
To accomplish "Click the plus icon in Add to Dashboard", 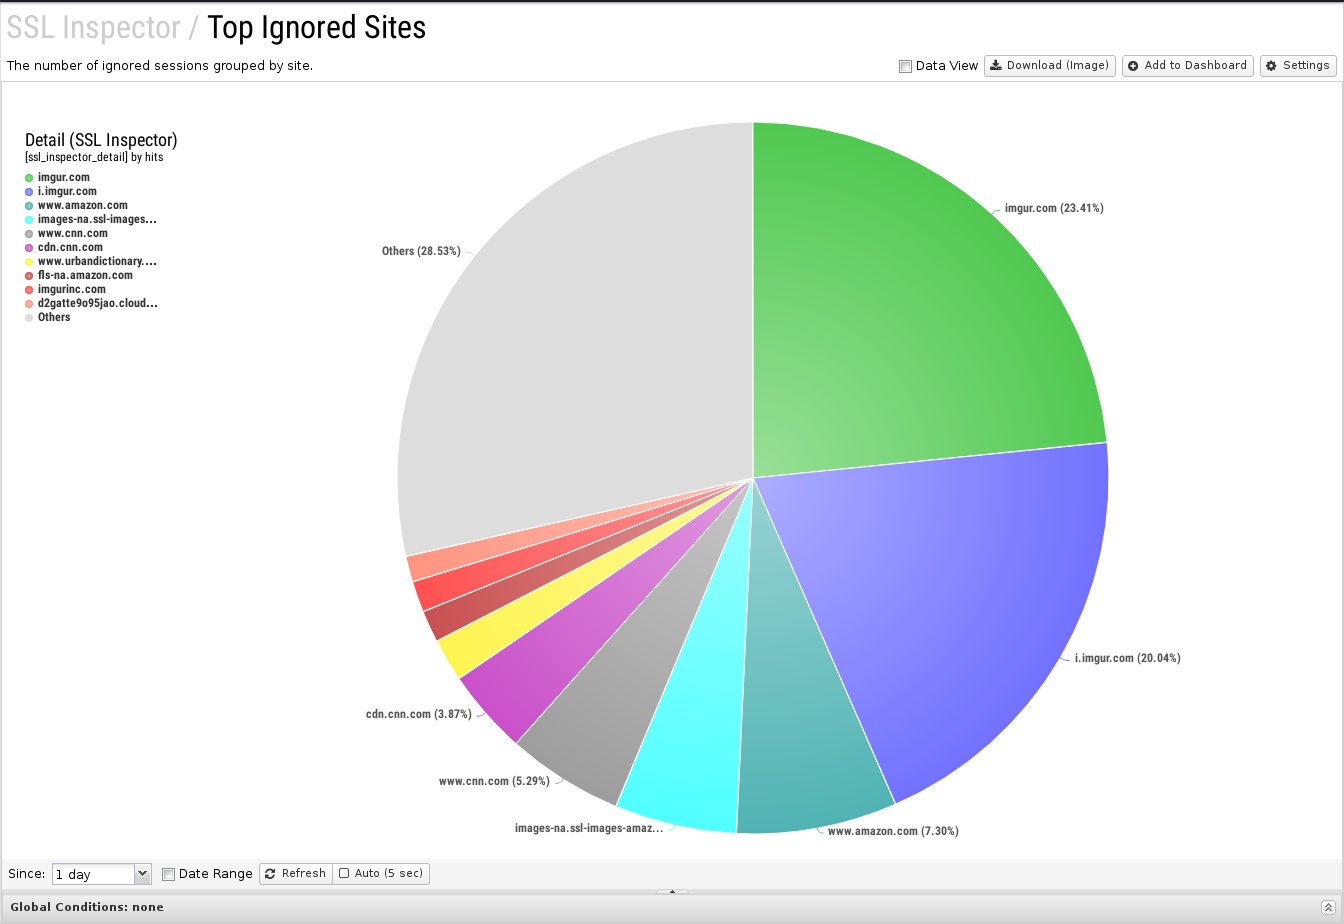I will [x=1133, y=66].
